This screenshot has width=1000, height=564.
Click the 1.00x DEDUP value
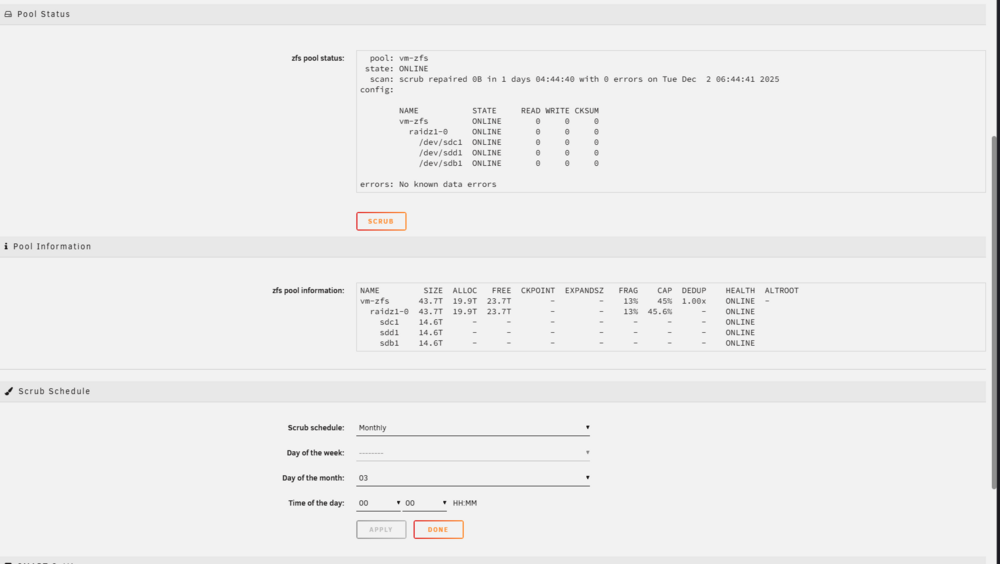[694, 301]
